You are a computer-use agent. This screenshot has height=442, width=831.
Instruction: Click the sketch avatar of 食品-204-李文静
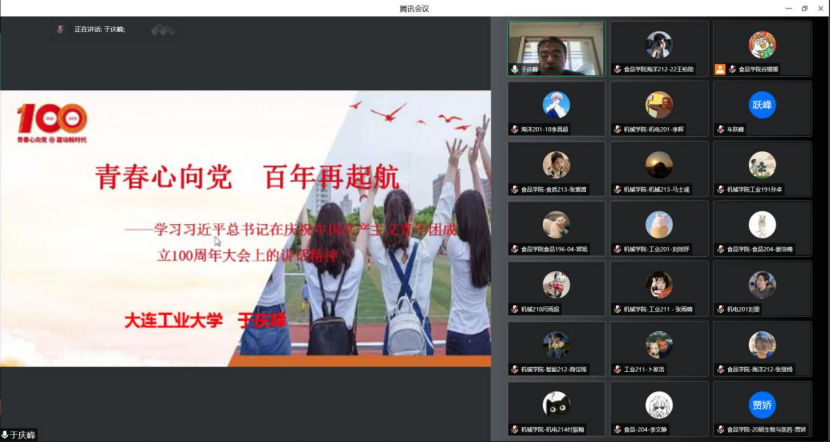click(659, 403)
